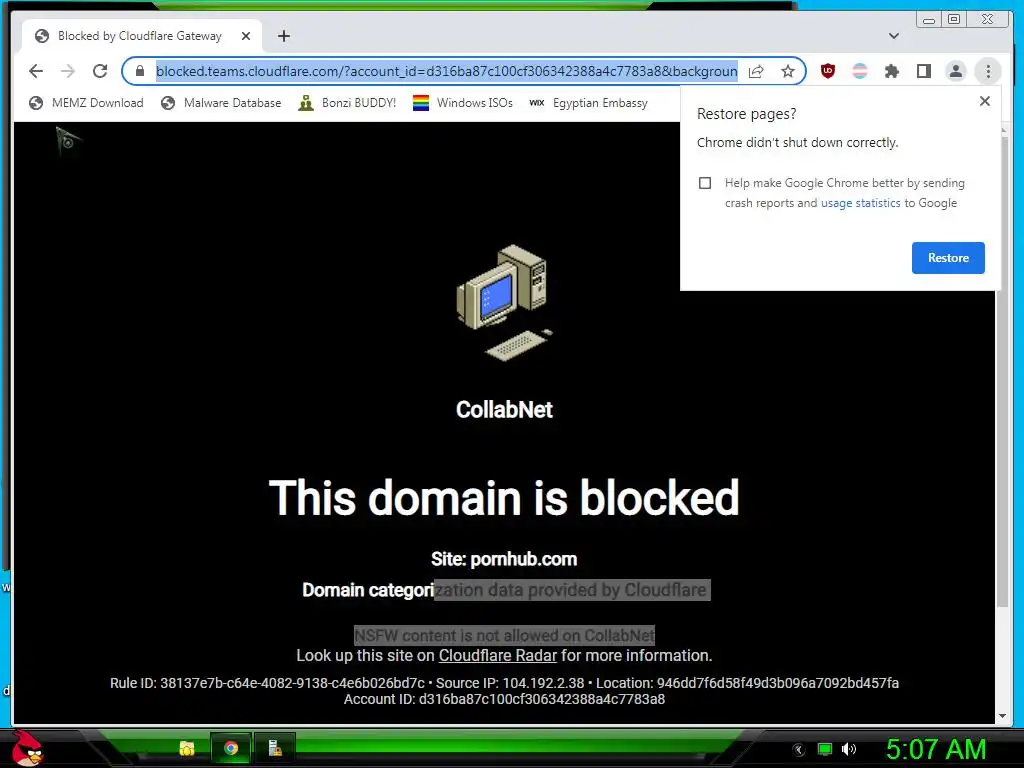Open the folder icon in the taskbar
This screenshot has width=1024, height=768.
click(x=187, y=748)
